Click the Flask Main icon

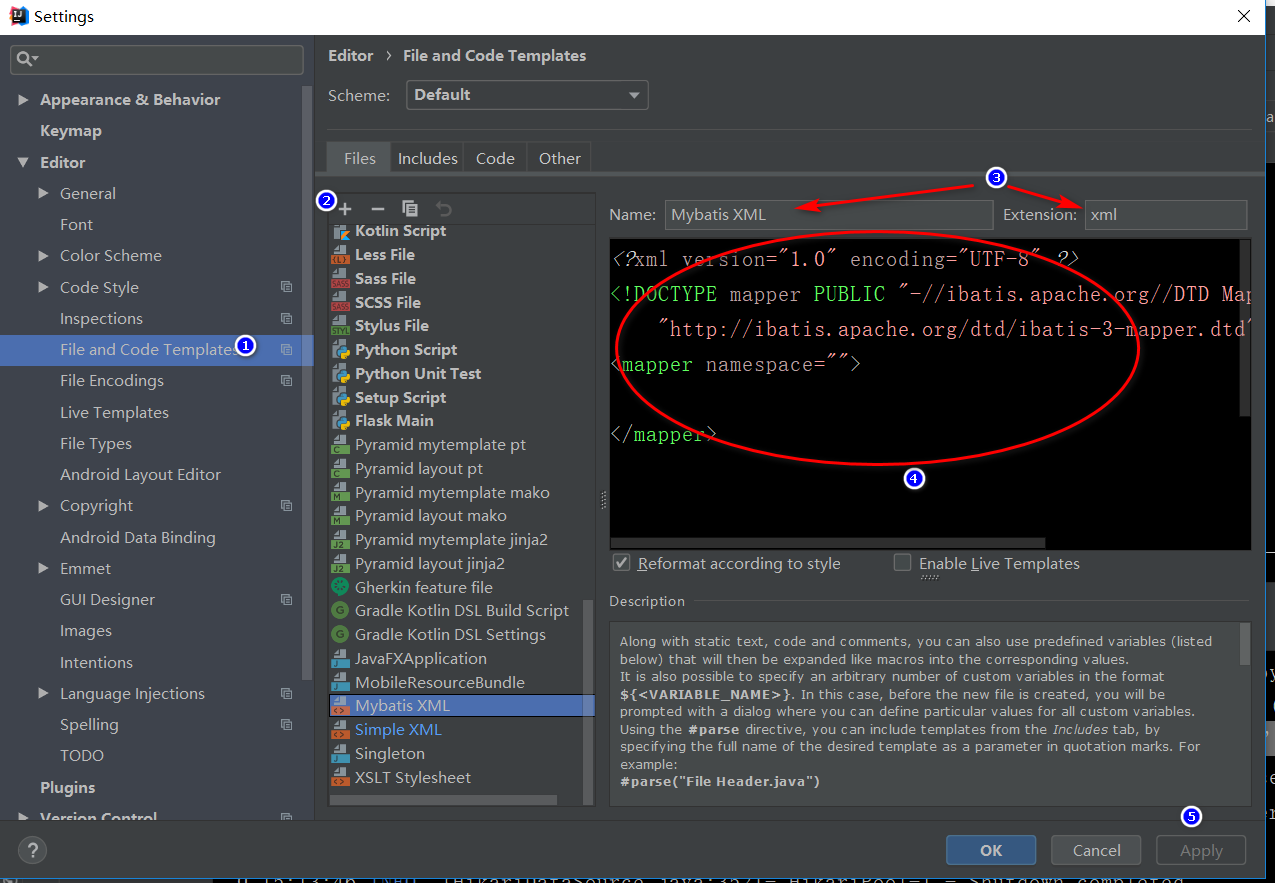340,421
